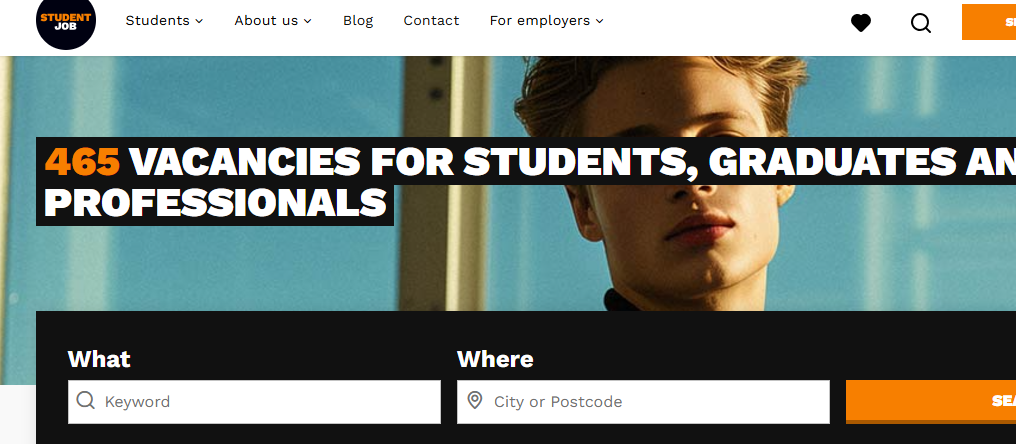Click the StudentJob logo
This screenshot has width=1016, height=444.
click(65, 21)
